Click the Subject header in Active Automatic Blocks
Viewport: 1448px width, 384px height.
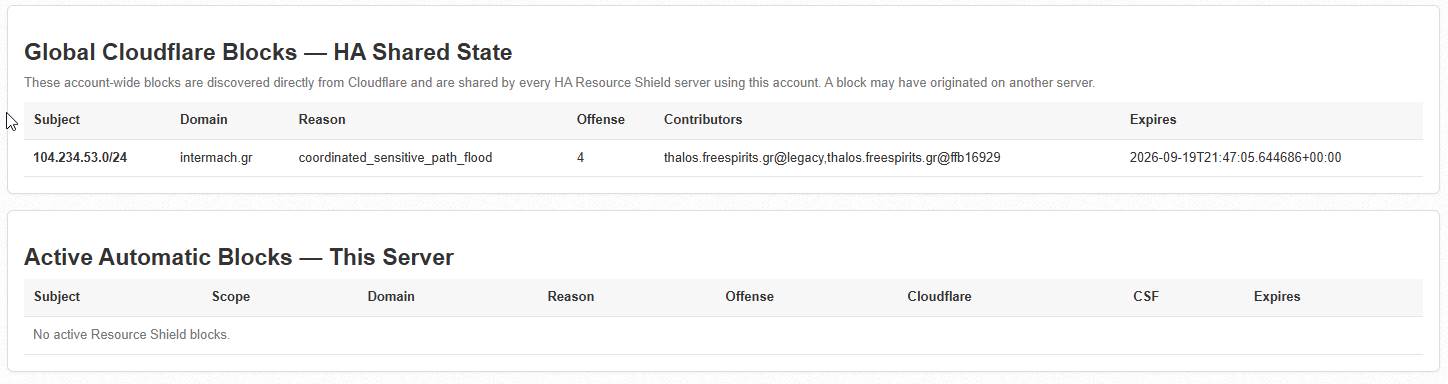57,297
